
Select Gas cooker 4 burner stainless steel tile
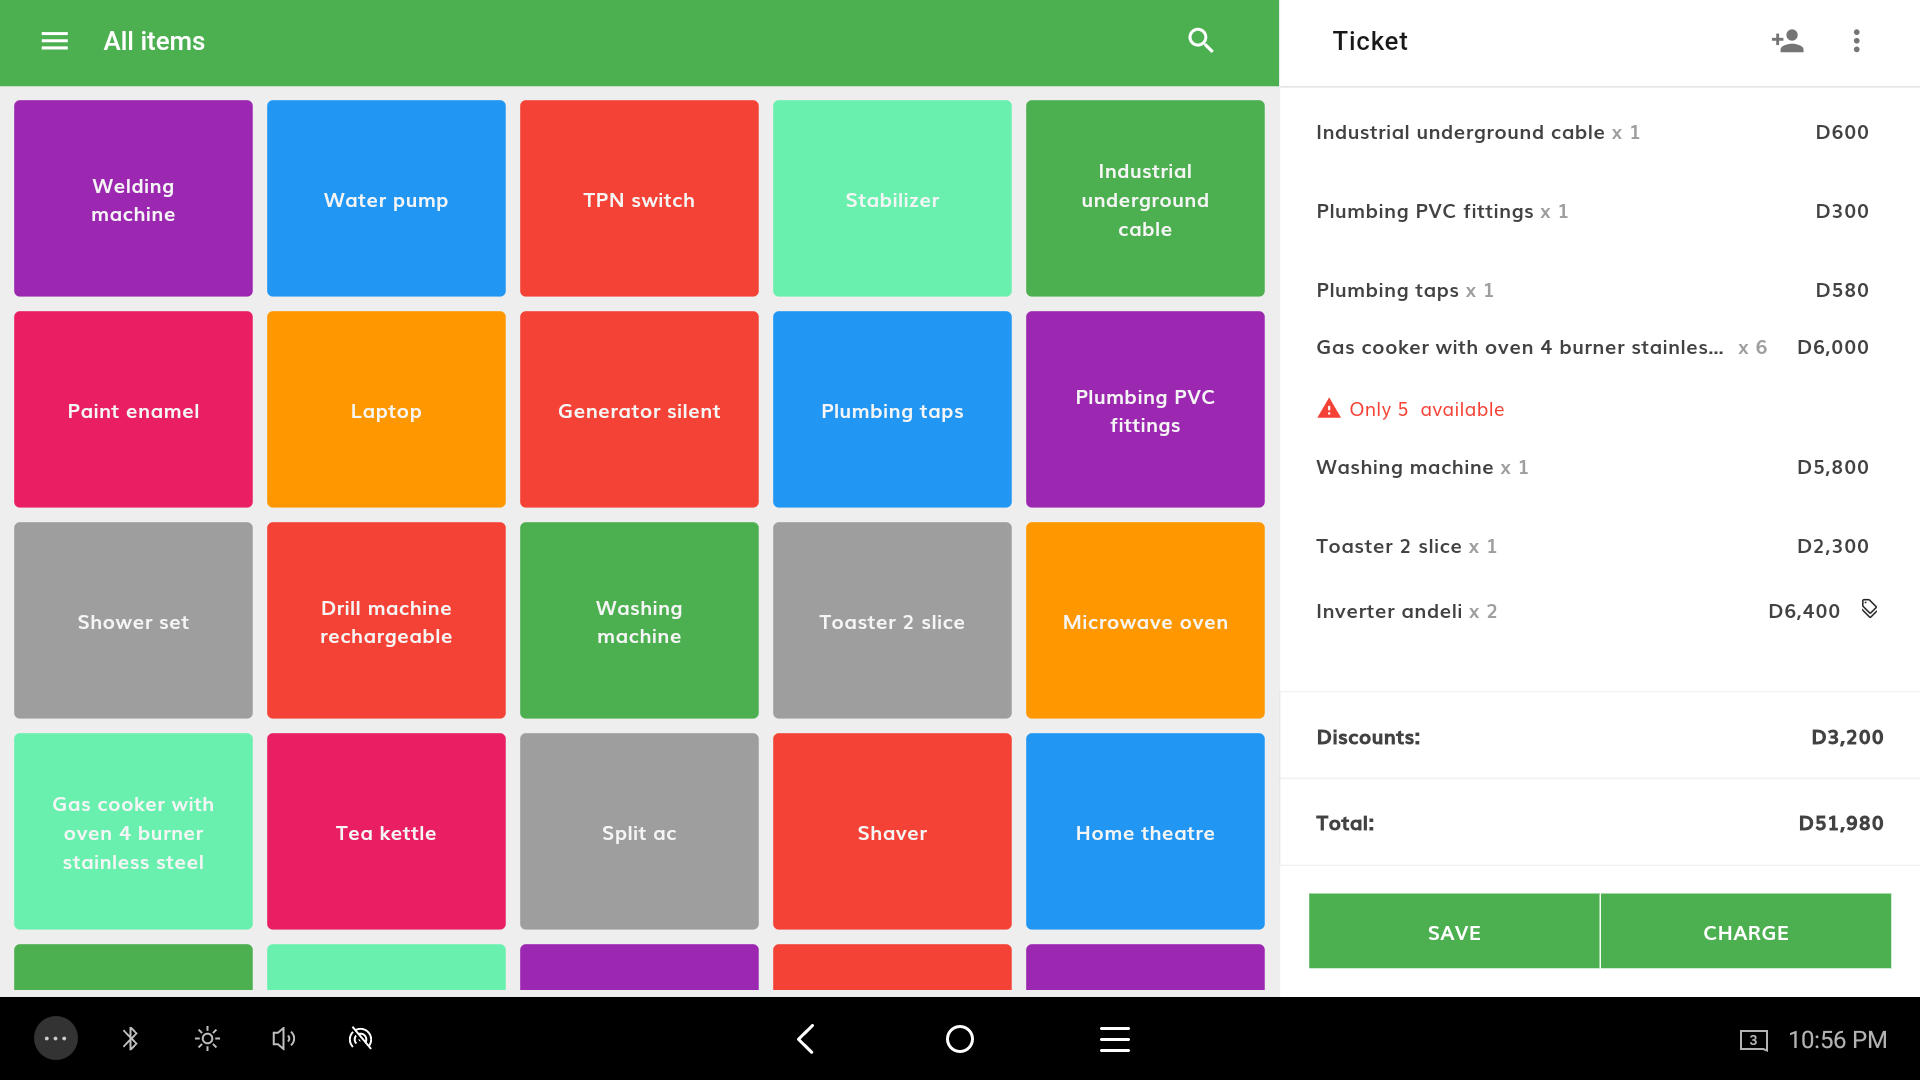click(133, 832)
